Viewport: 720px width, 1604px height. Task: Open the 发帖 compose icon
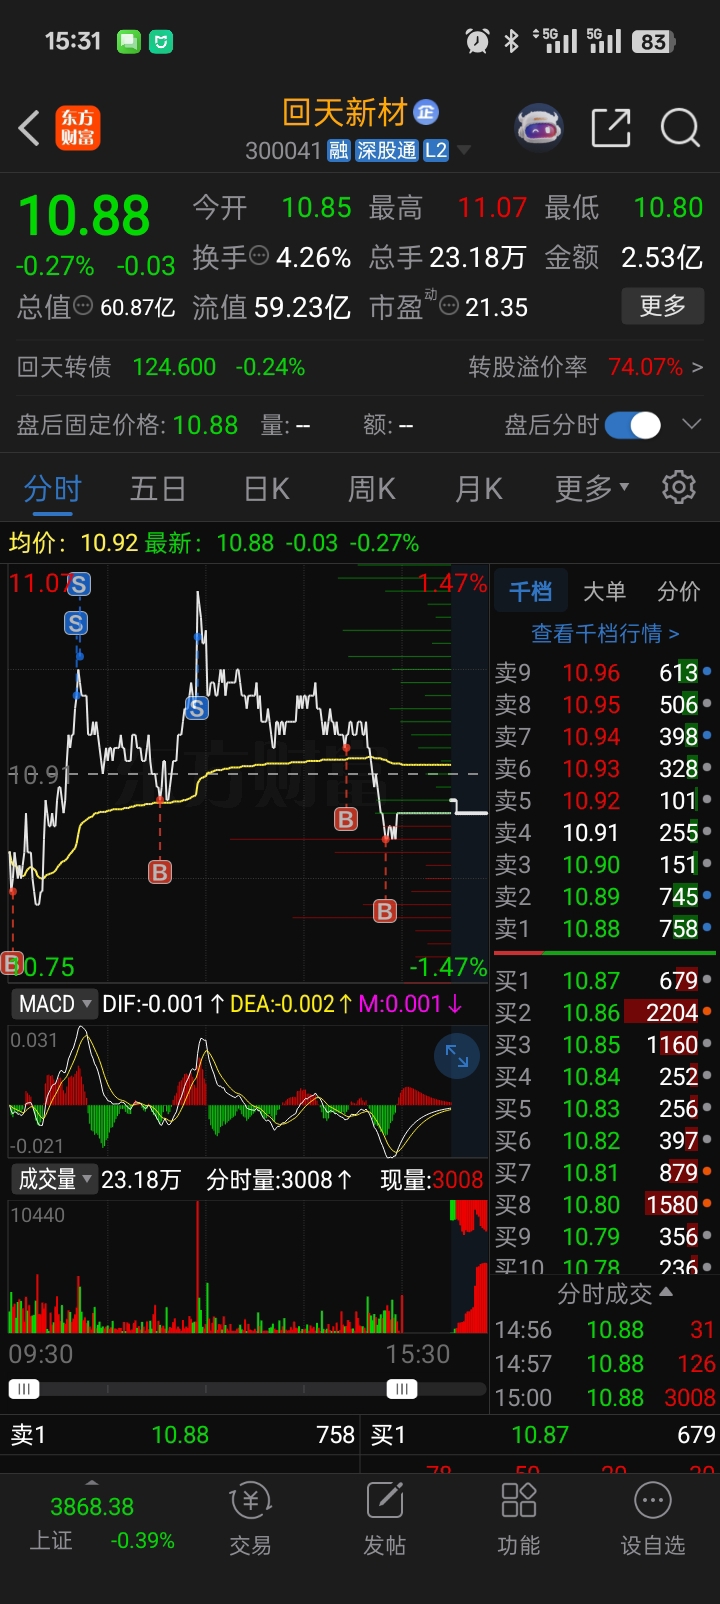(x=384, y=1501)
